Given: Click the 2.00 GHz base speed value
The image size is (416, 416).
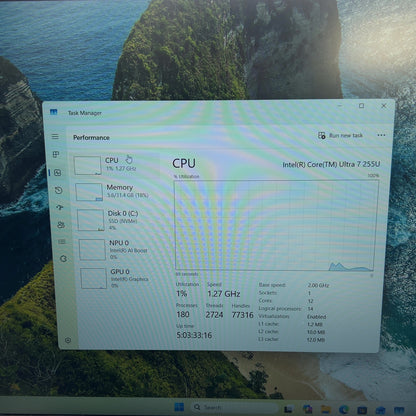Looking at the screenshot, I should pos(318,285).
